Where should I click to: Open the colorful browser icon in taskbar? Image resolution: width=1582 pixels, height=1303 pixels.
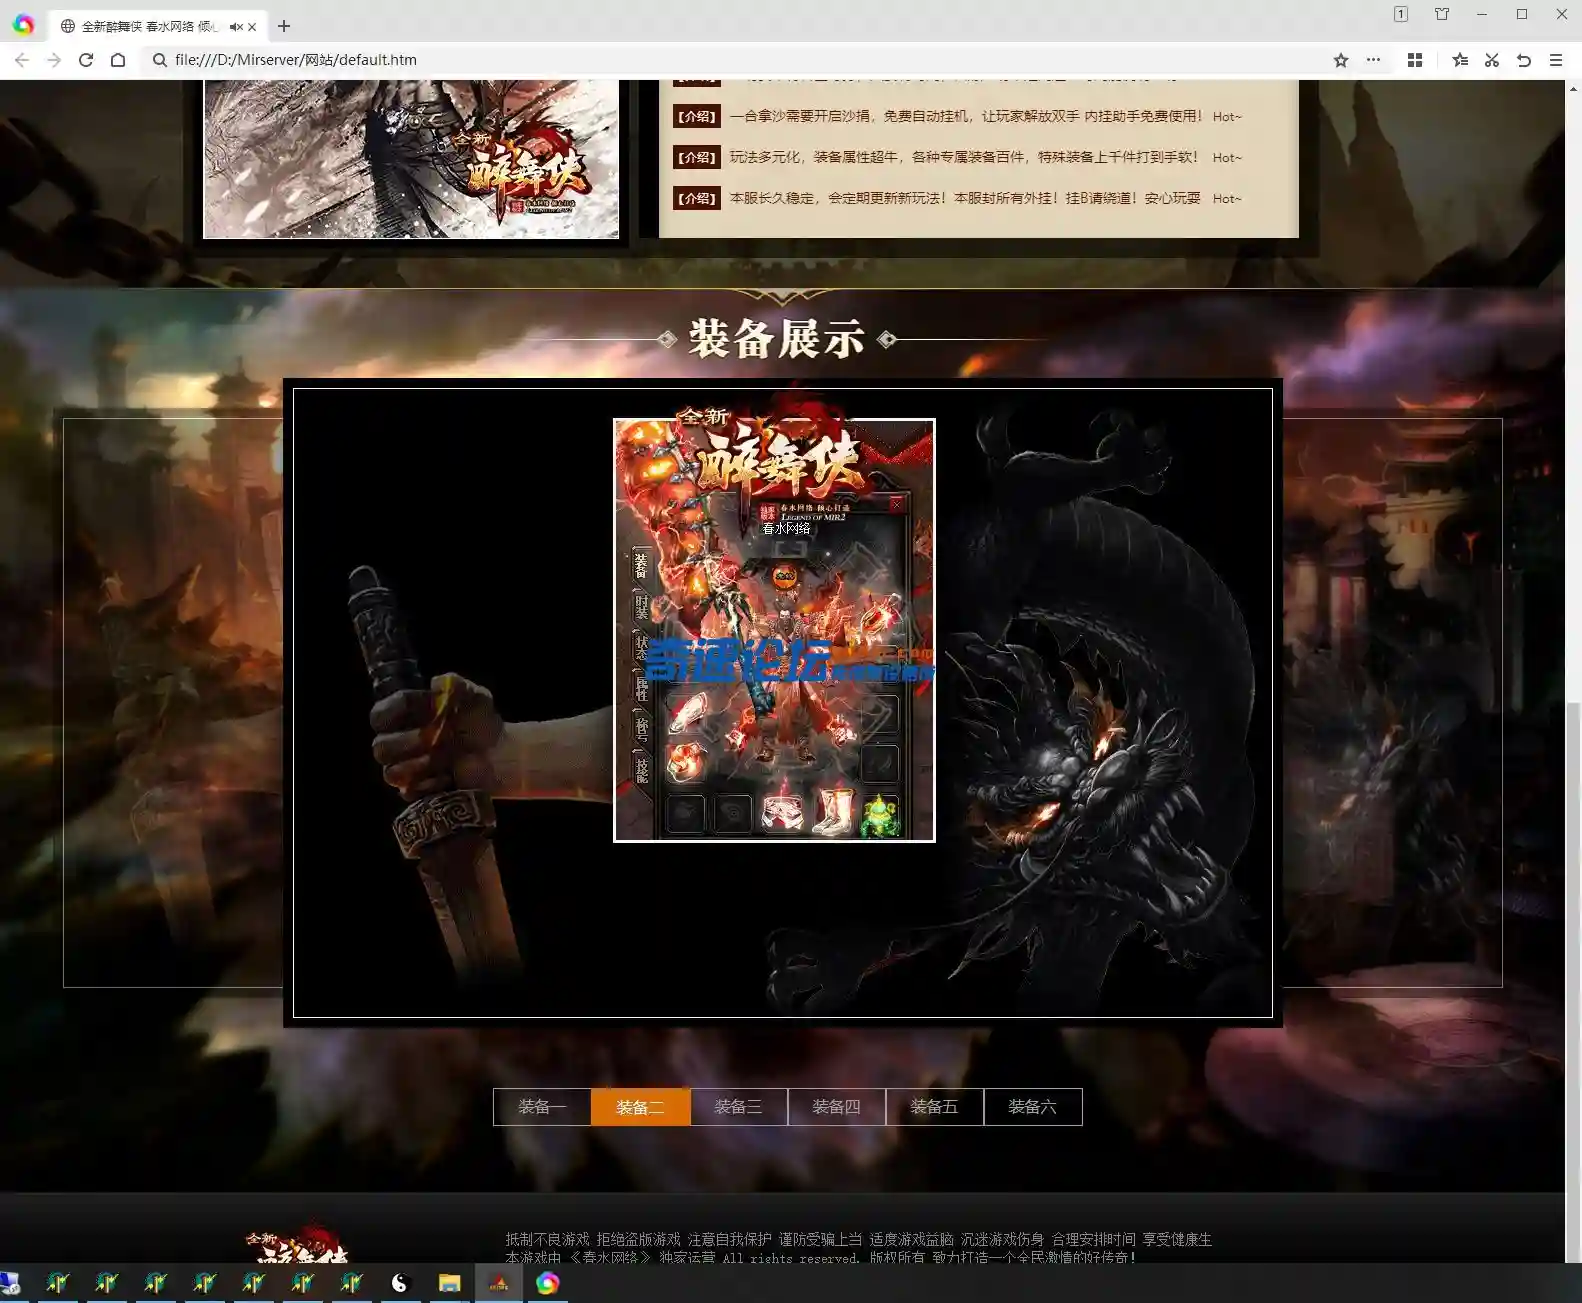coord(547,1283)
